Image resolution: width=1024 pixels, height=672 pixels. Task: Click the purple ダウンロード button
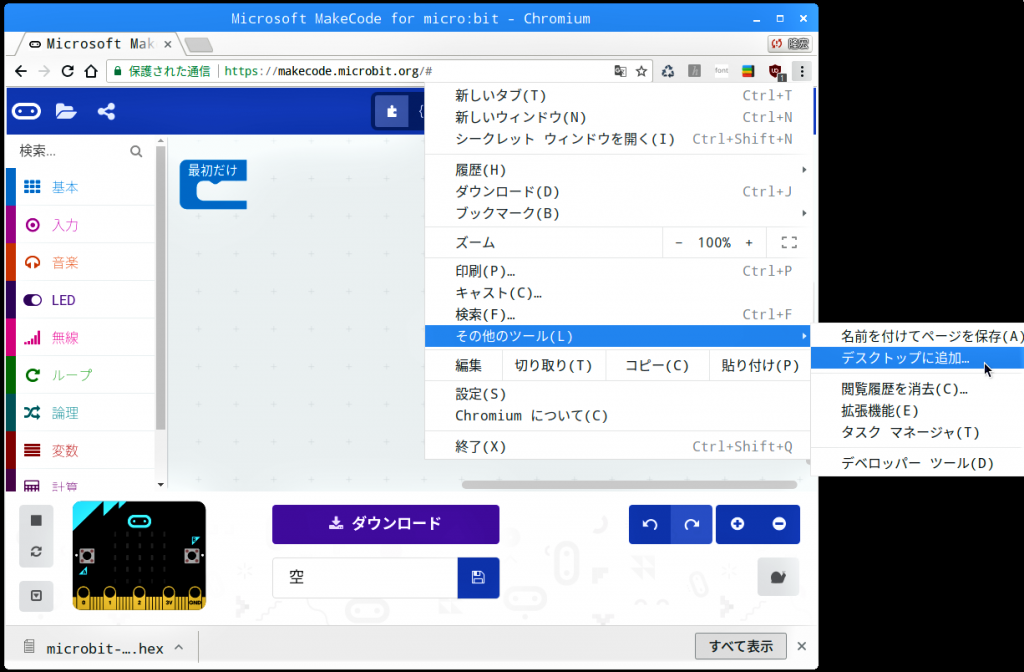pyautogui.click(x=385, y=524)
